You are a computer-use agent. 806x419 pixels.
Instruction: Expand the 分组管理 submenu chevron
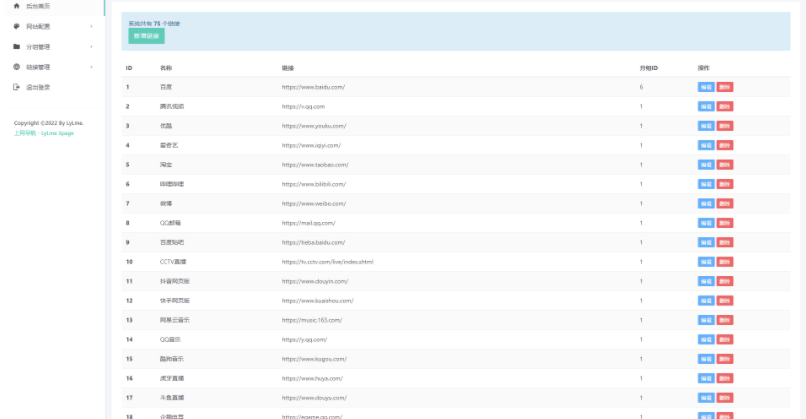point(91,46)
